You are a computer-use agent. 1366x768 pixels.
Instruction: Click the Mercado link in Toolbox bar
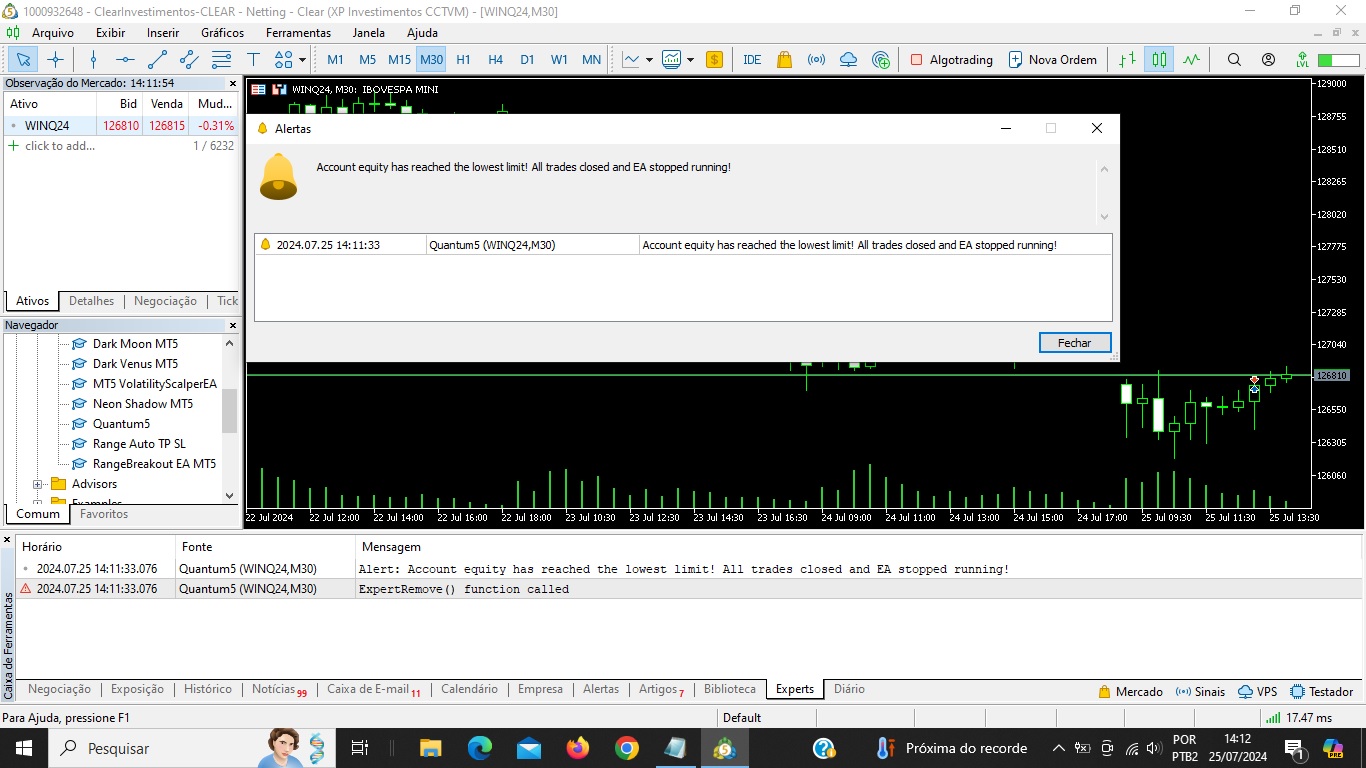click(1130, 691)
